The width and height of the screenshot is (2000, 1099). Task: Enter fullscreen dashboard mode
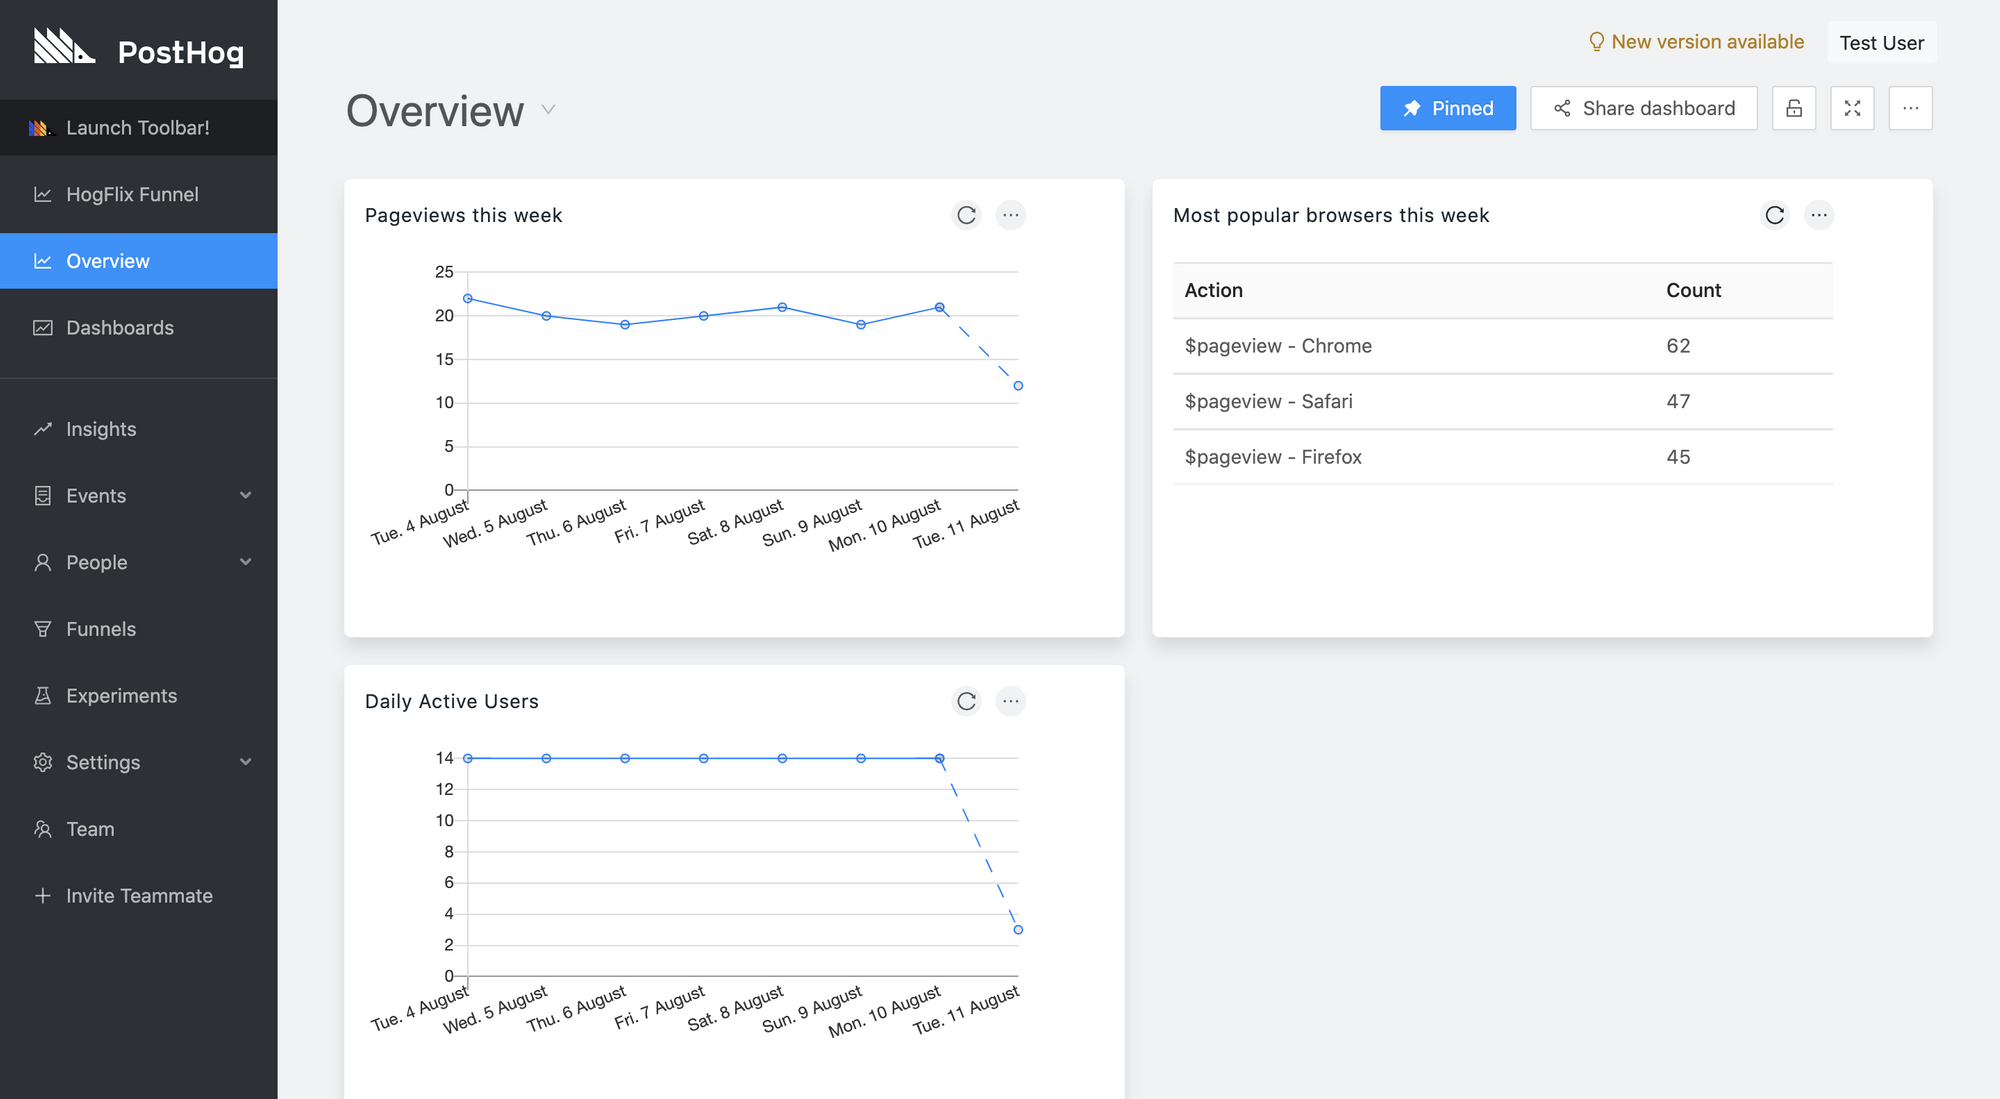(x=1852, y=108)
